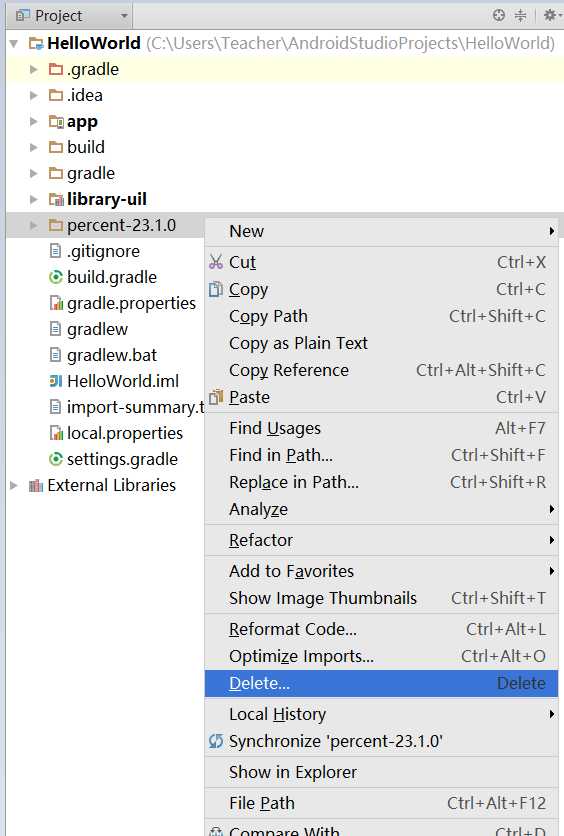
Task: Expand the app module folder
Action: [34, 122]
